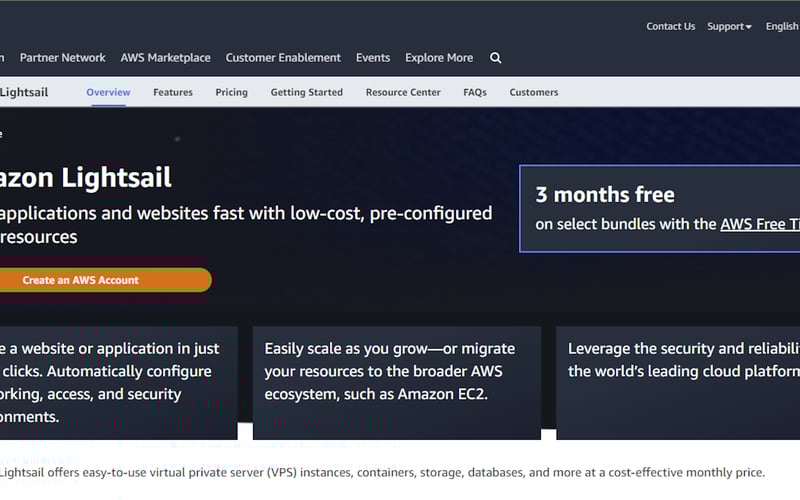Click the '3 months free' heading
The height and width of the screenshot is (500, 800).
click(605, 194)
